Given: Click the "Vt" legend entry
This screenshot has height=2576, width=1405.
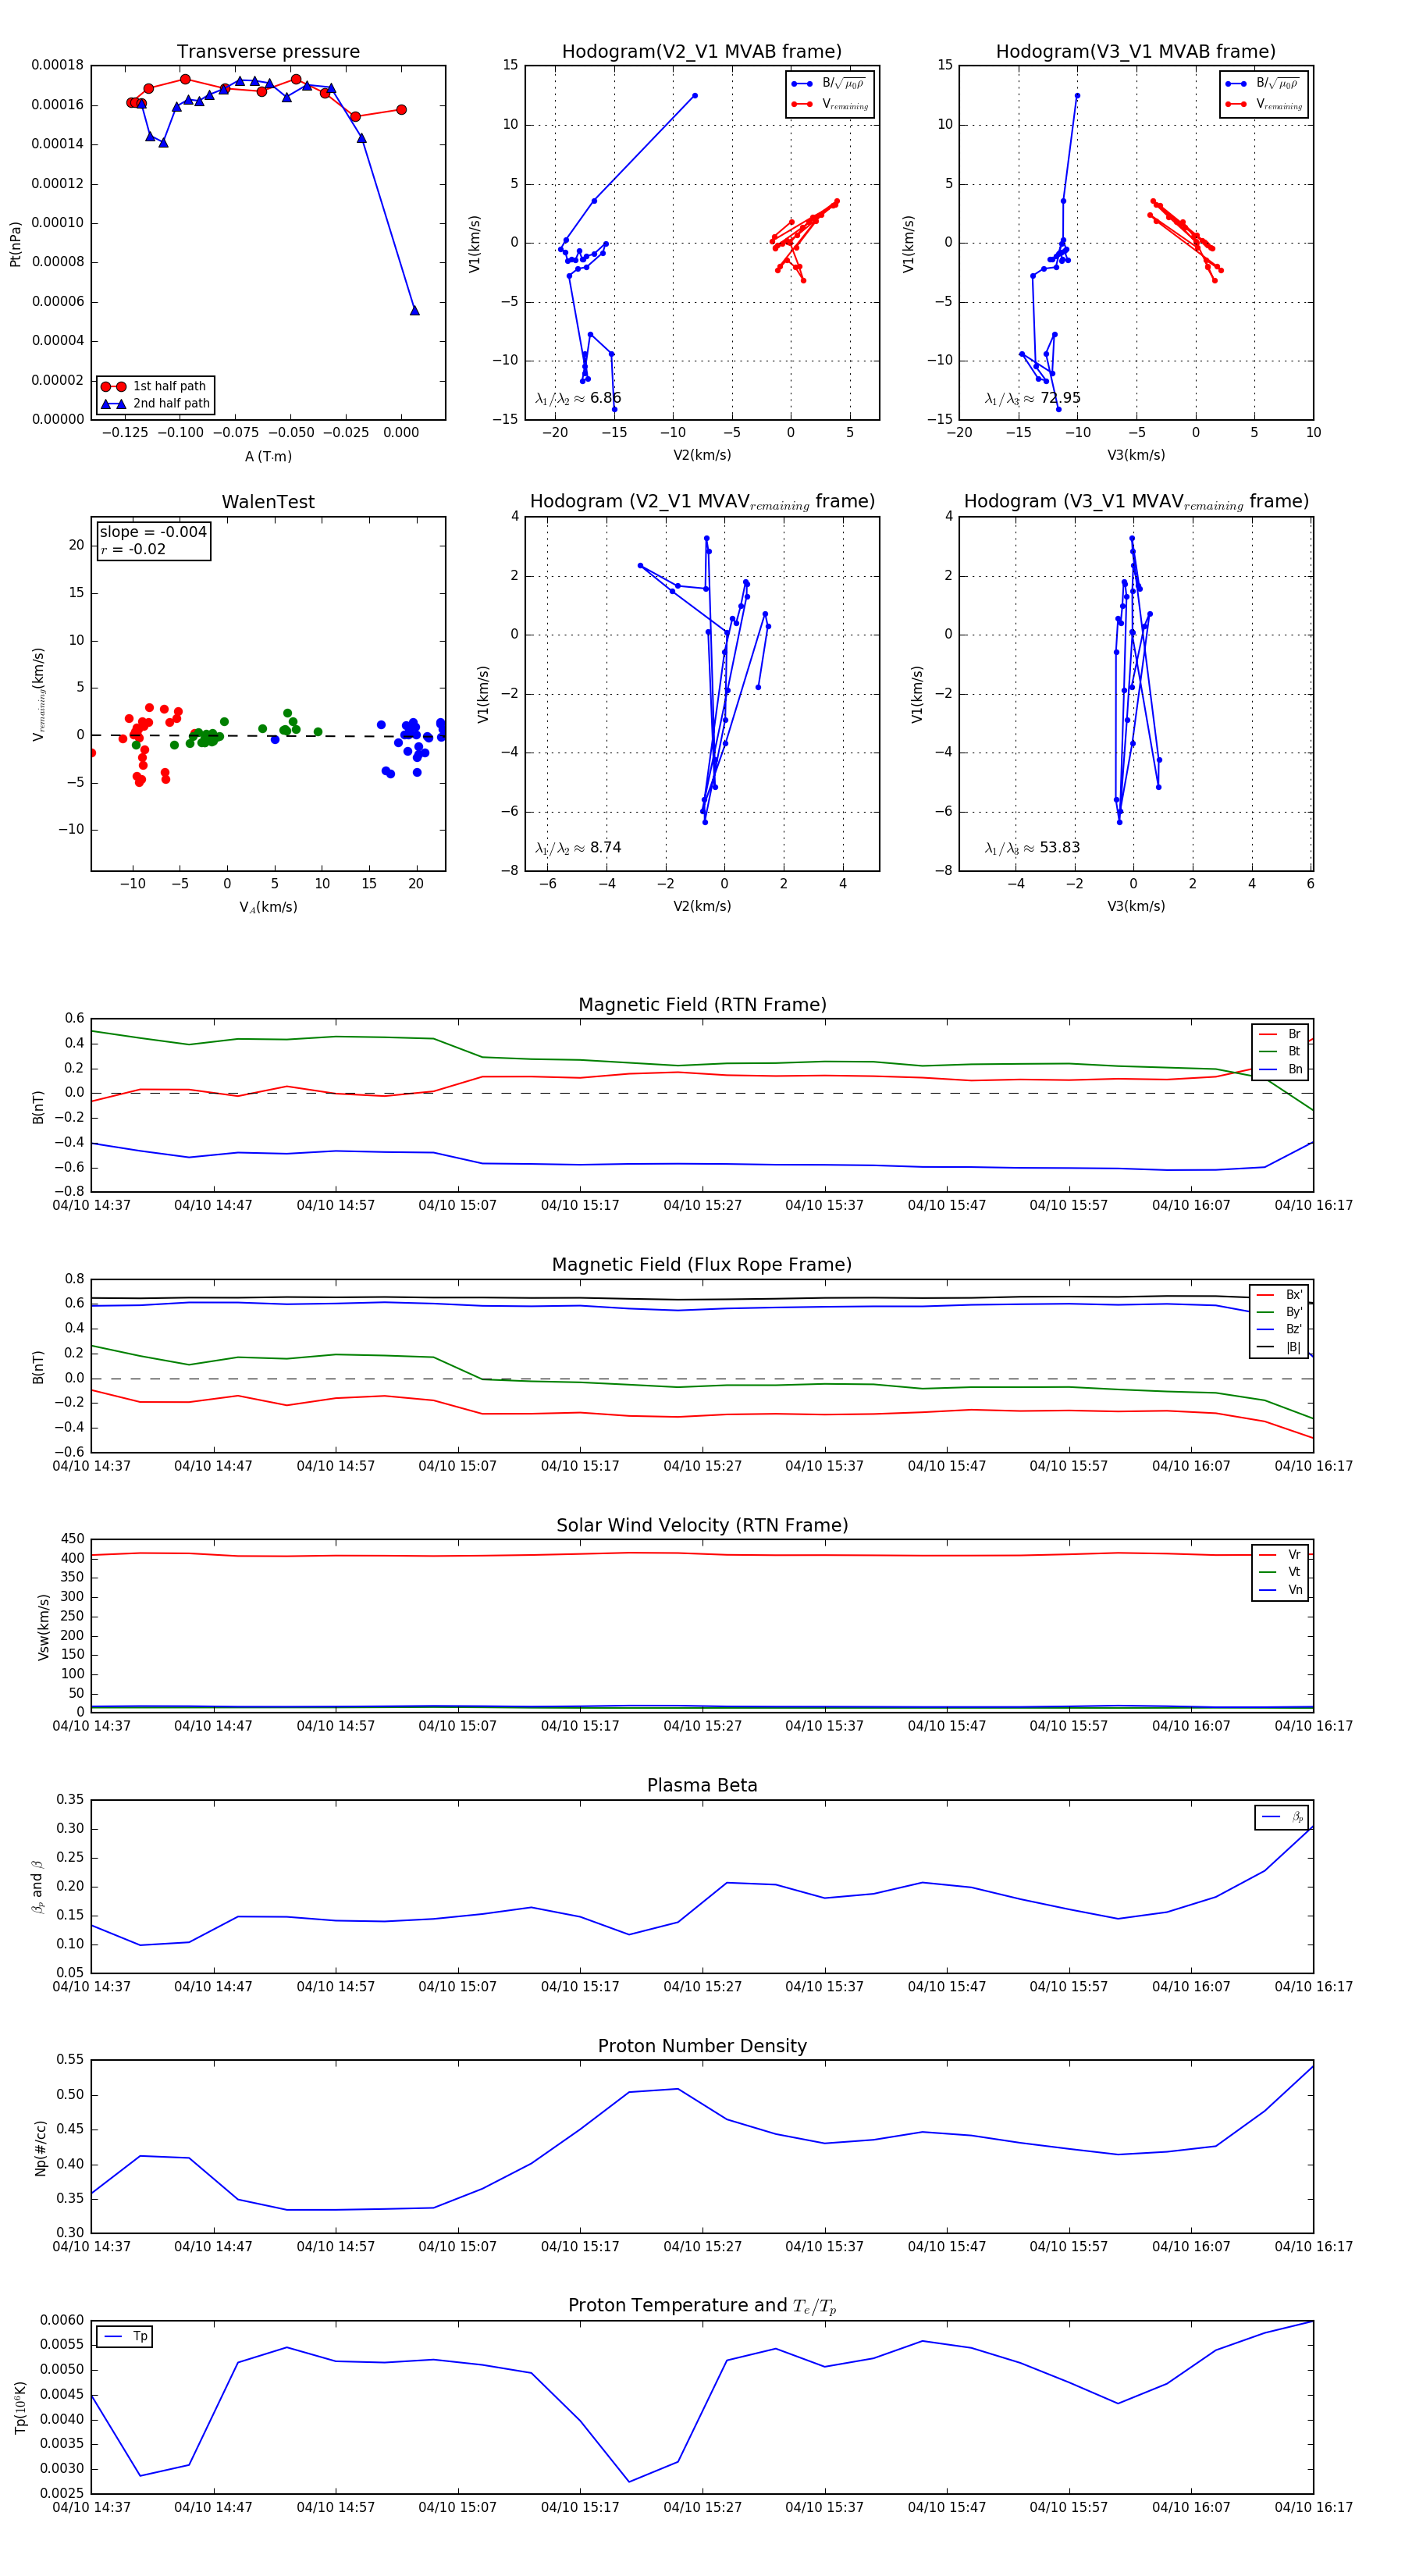Looking at the screenshot, I should [x=1280, y=1572].
